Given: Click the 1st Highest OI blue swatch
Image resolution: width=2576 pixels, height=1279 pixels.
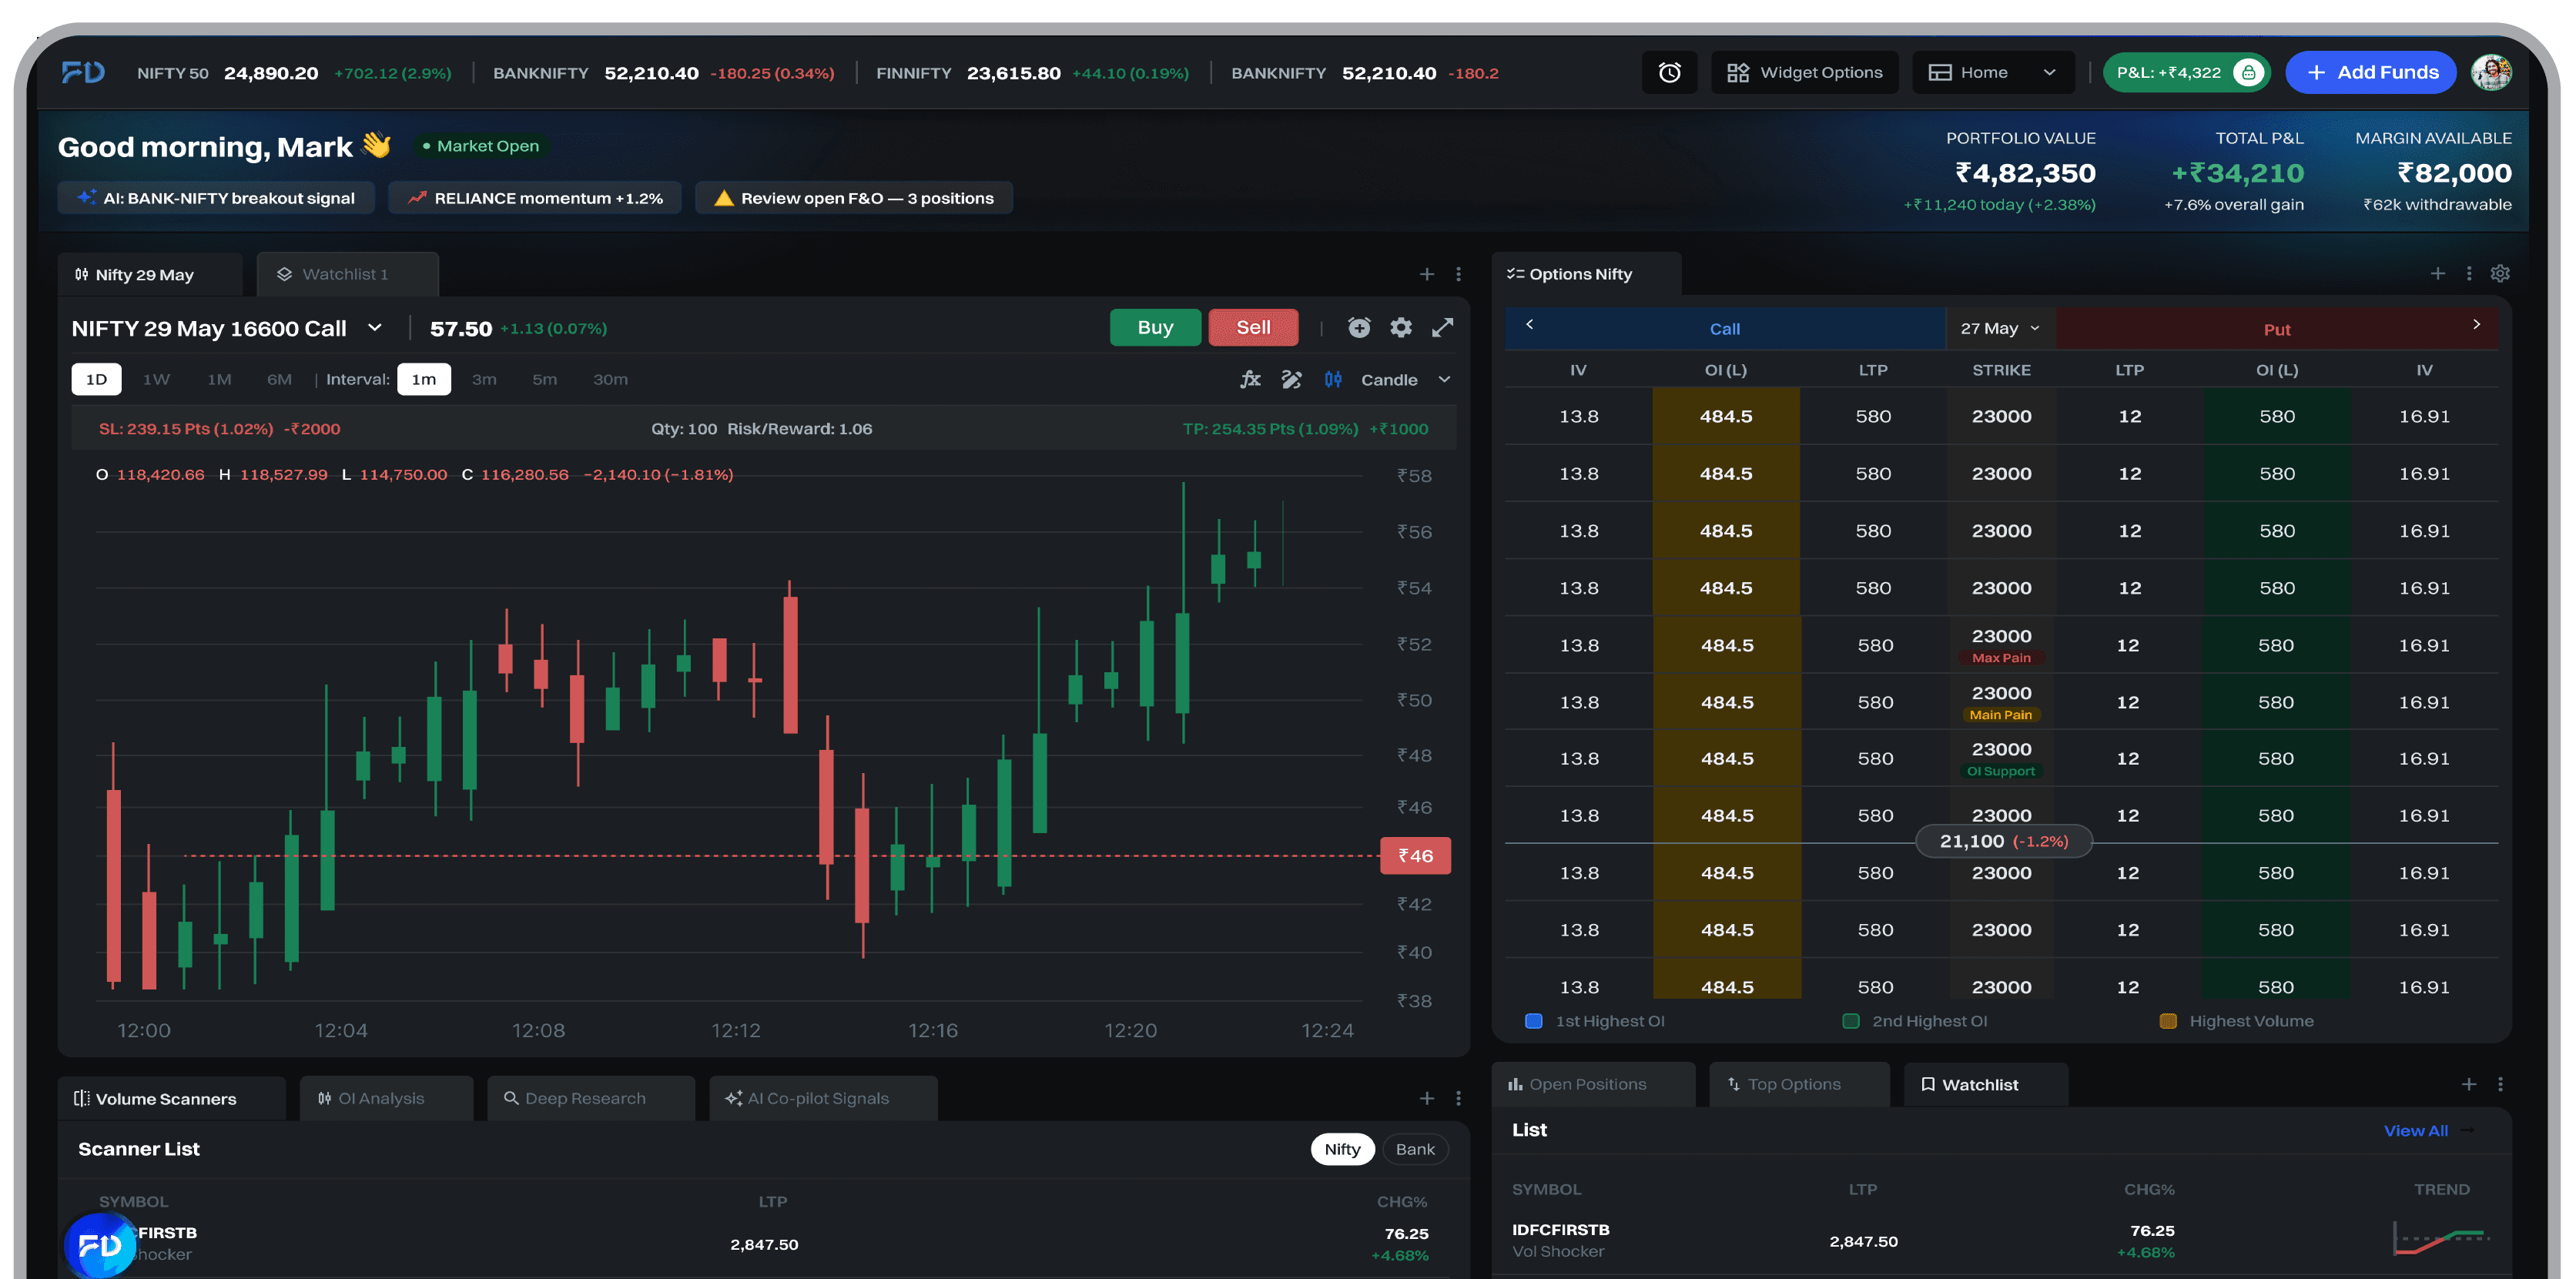Looking at the screenshot, I should click(x=1533, y=1021).
